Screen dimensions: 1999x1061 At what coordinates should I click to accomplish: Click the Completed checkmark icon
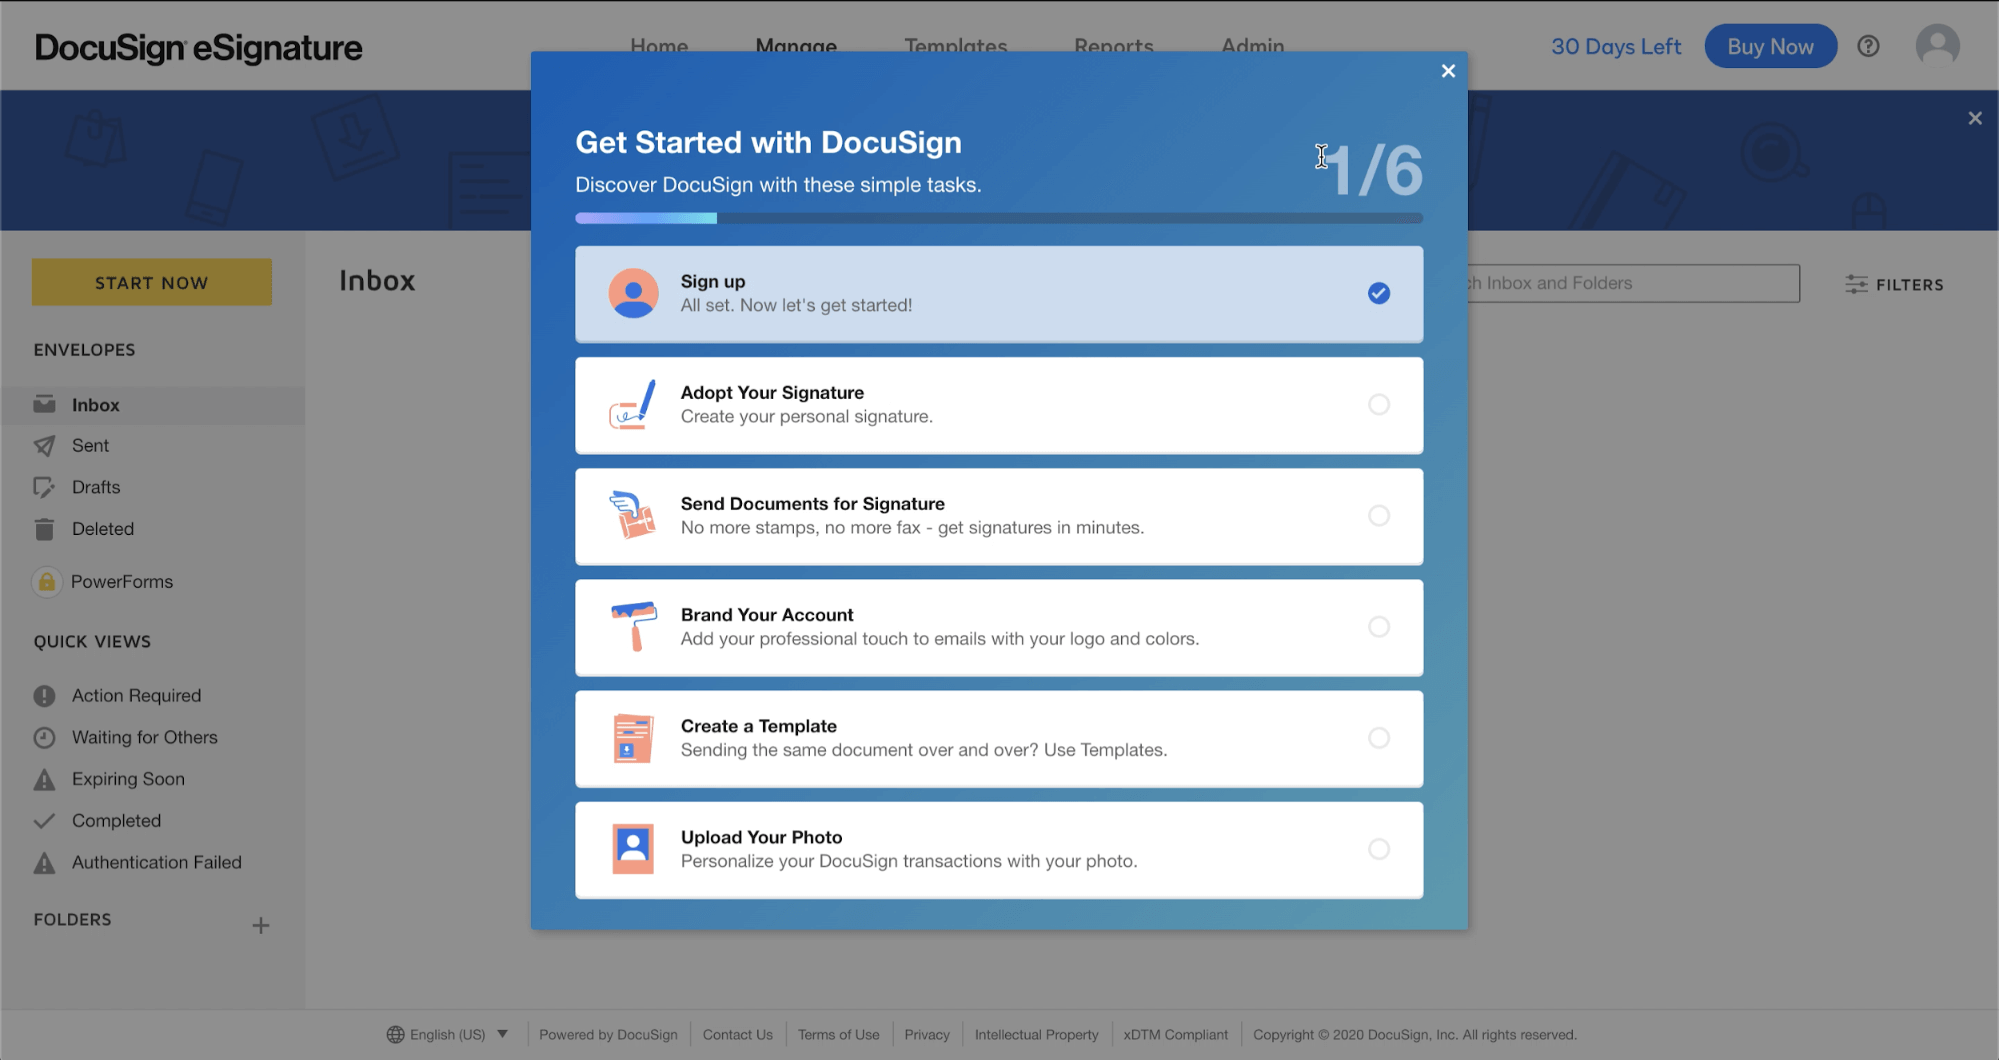coord(44,821)
